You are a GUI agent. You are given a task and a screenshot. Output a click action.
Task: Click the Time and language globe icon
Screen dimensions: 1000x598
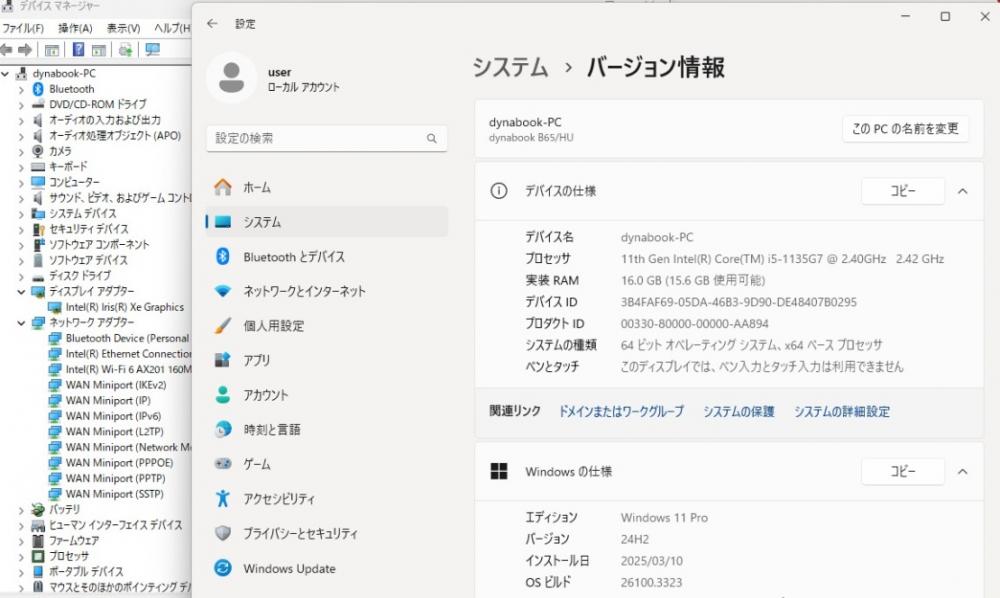coord(223,429)
